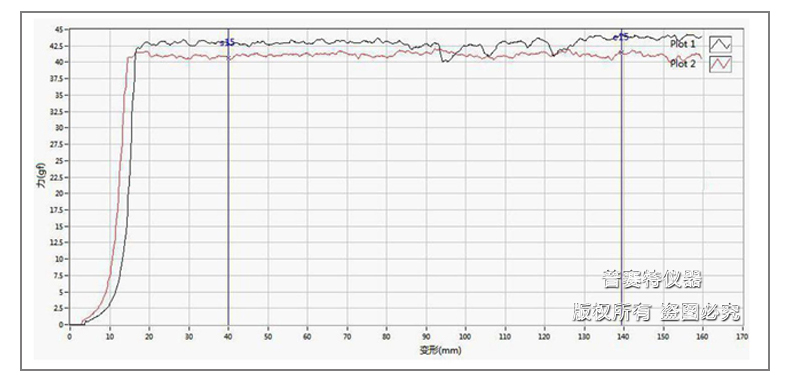Click the x-axis tick label 160
790x380 pixels.
pos(702,336)
